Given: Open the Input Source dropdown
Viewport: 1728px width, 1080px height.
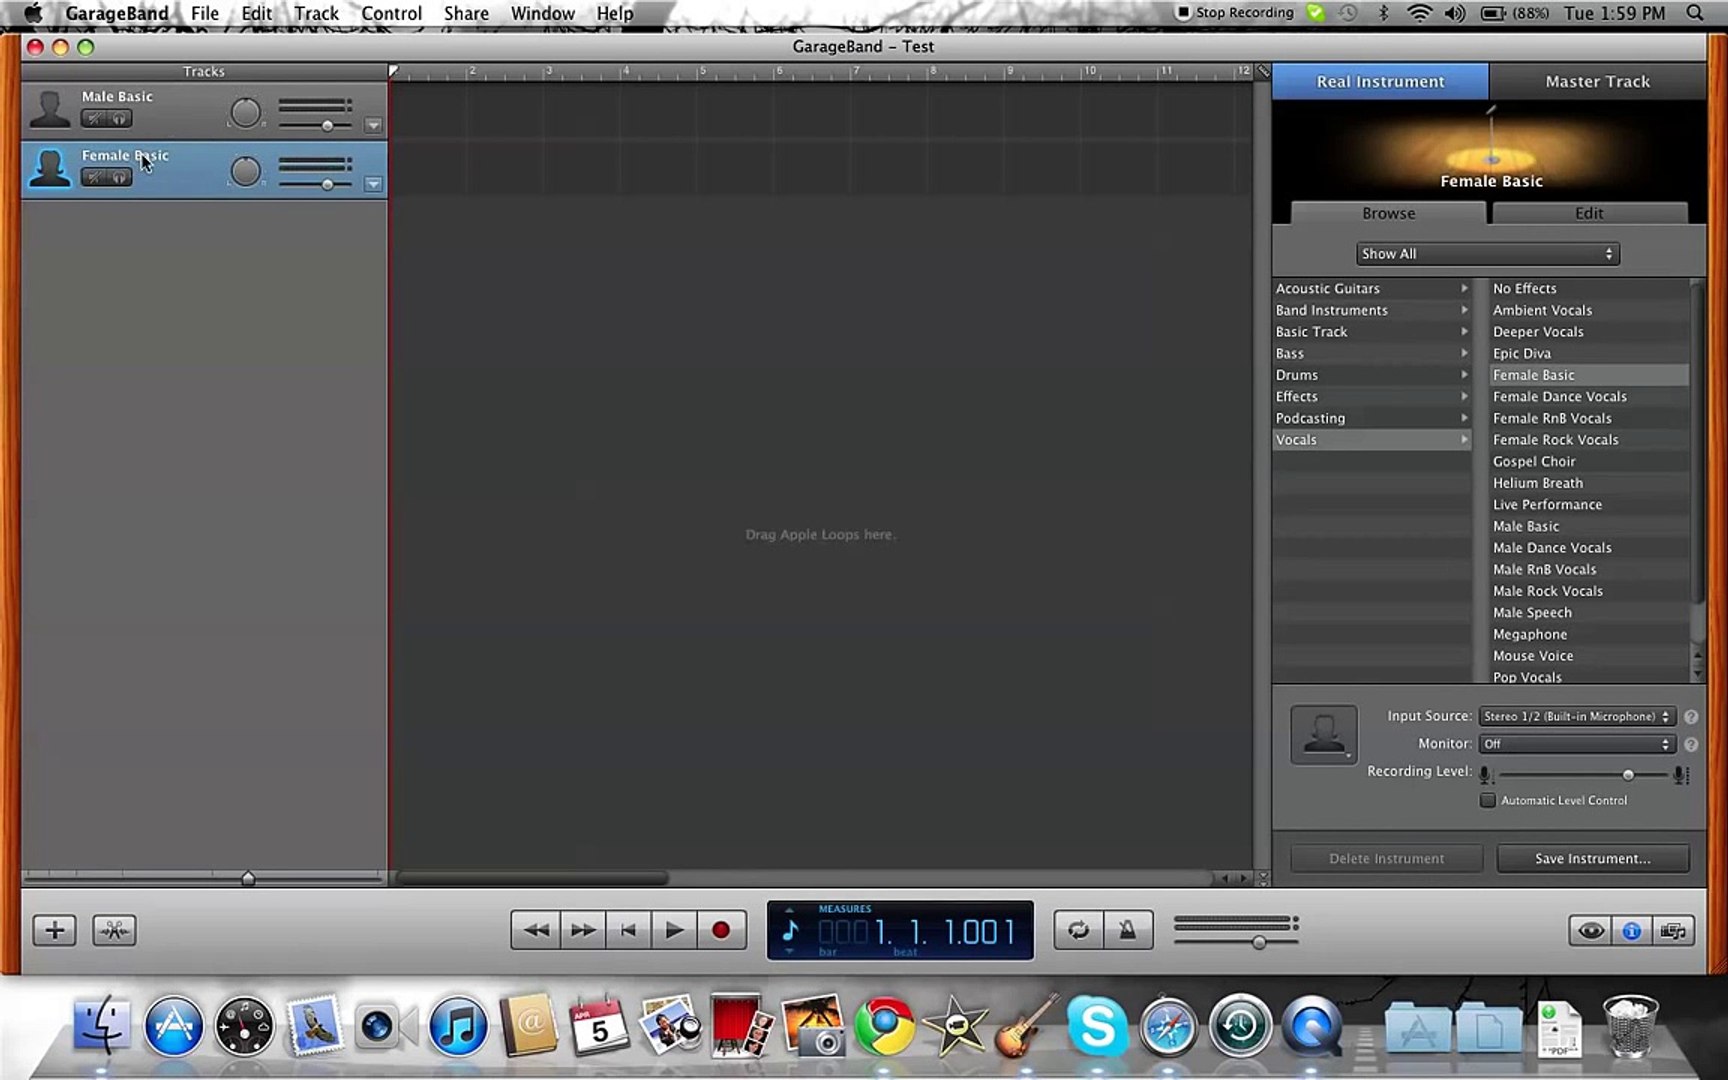Looking at the screenshot, I should tap(1577, 716).
